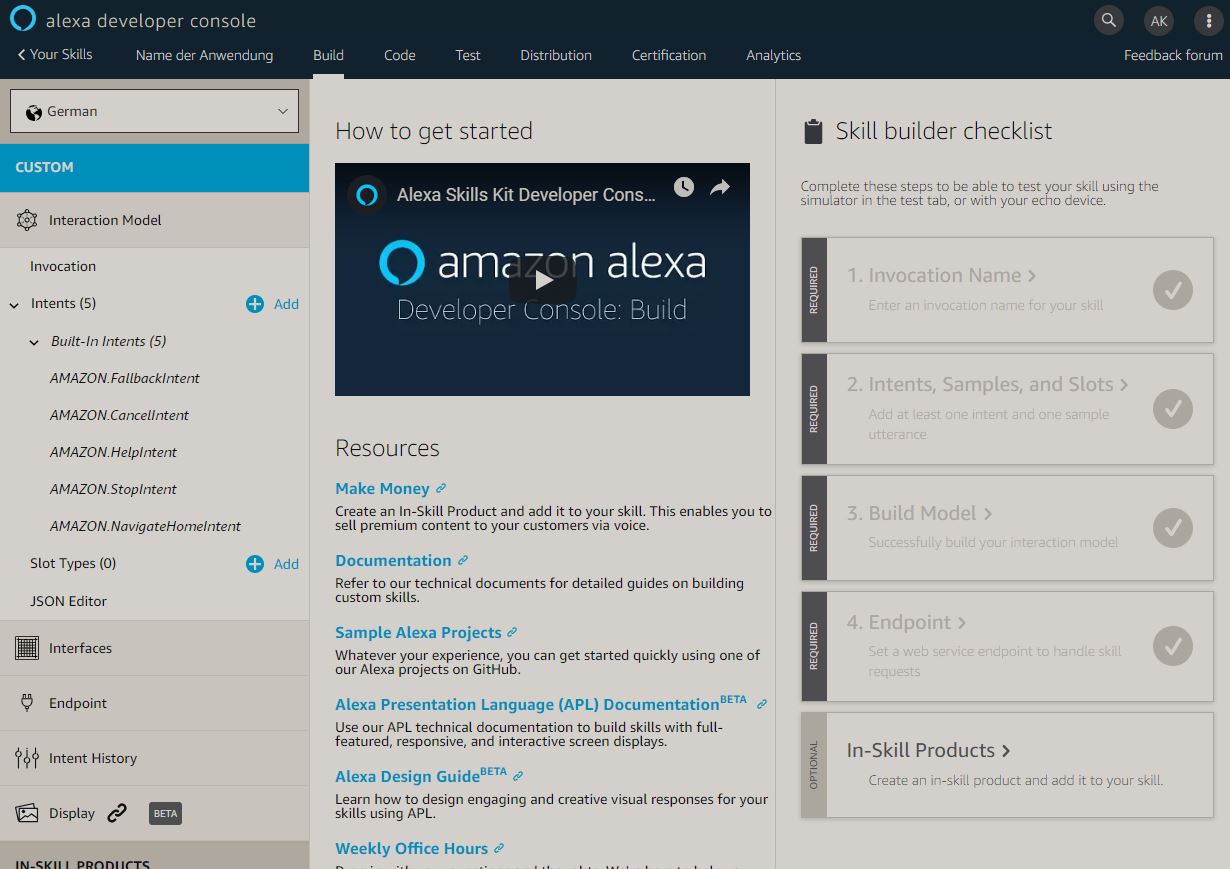Click the search magnifier icon
Image resolution: width=1230 pixels, height=869 pixels.
(x=1108, y=20)
